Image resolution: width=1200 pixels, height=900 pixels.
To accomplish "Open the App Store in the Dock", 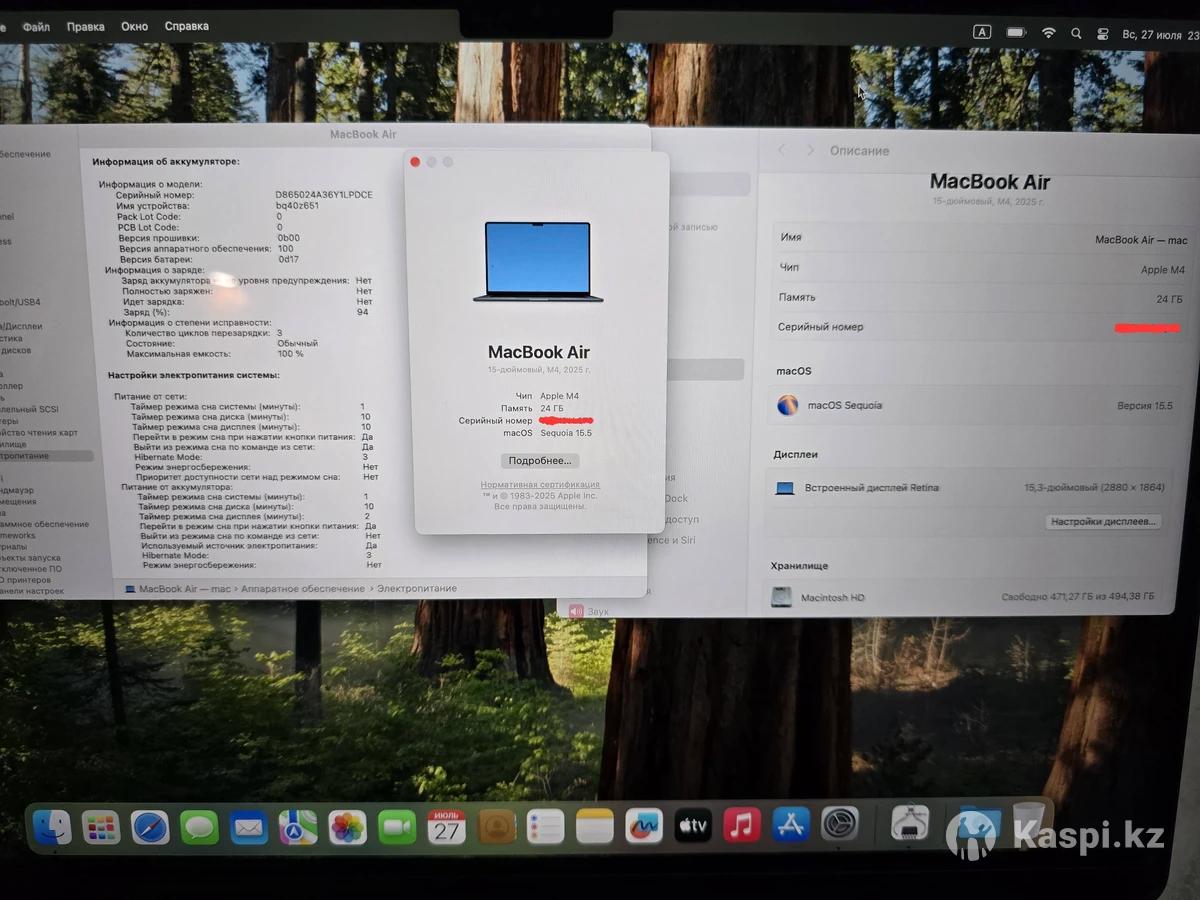I will click(791, 825).
